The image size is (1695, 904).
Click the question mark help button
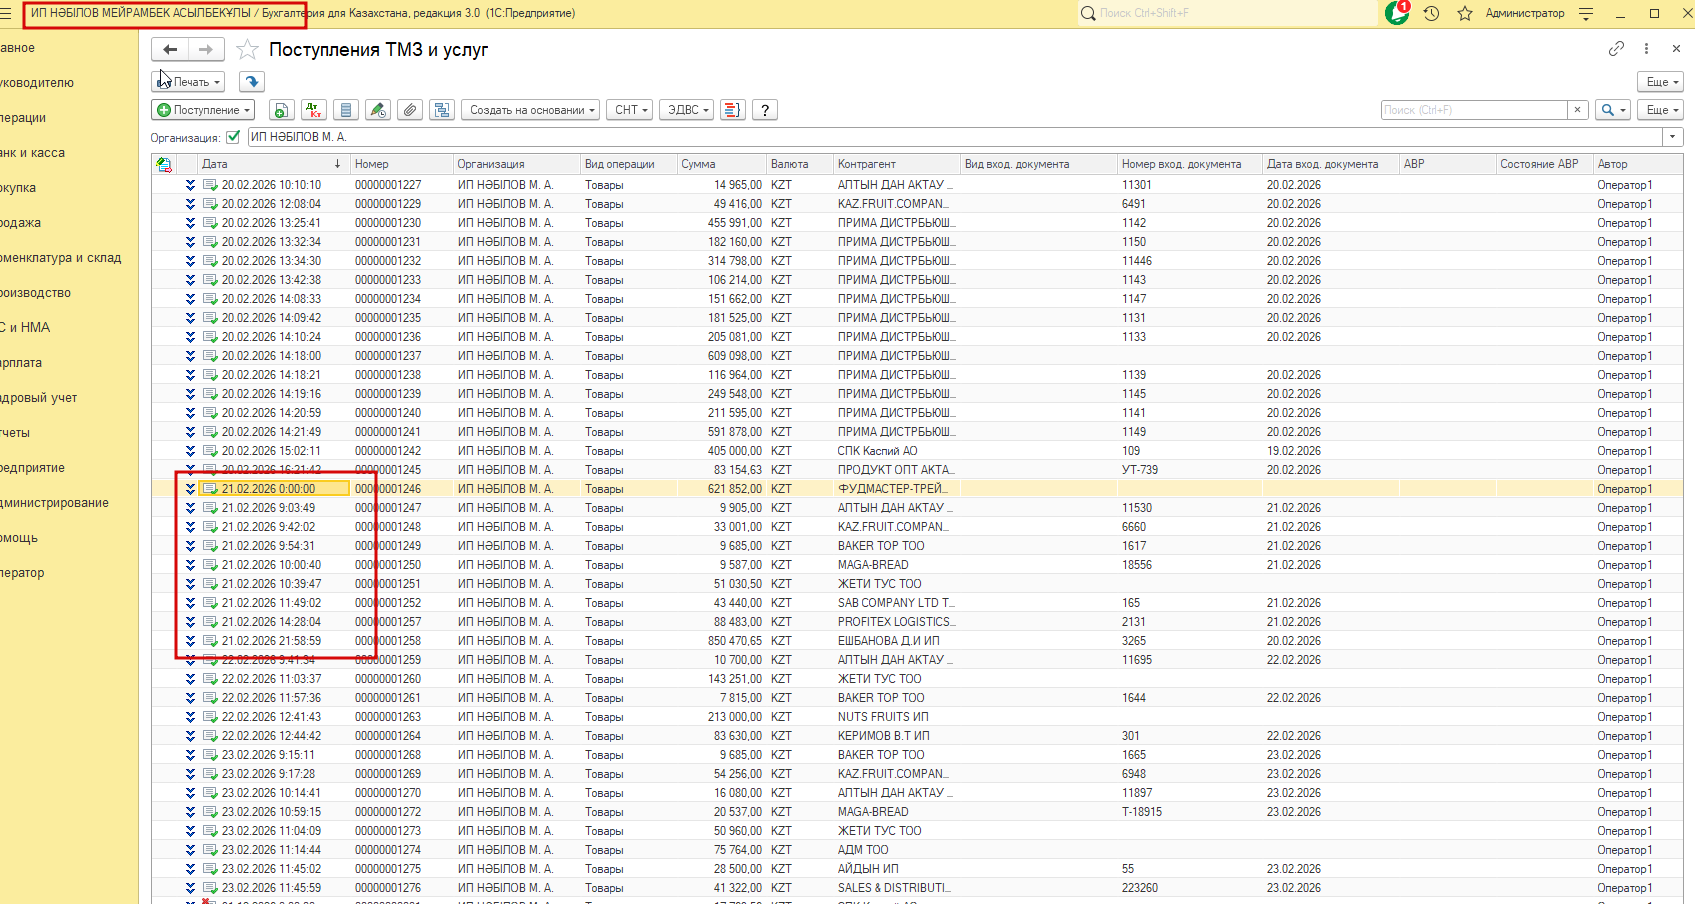click(765, 110)
